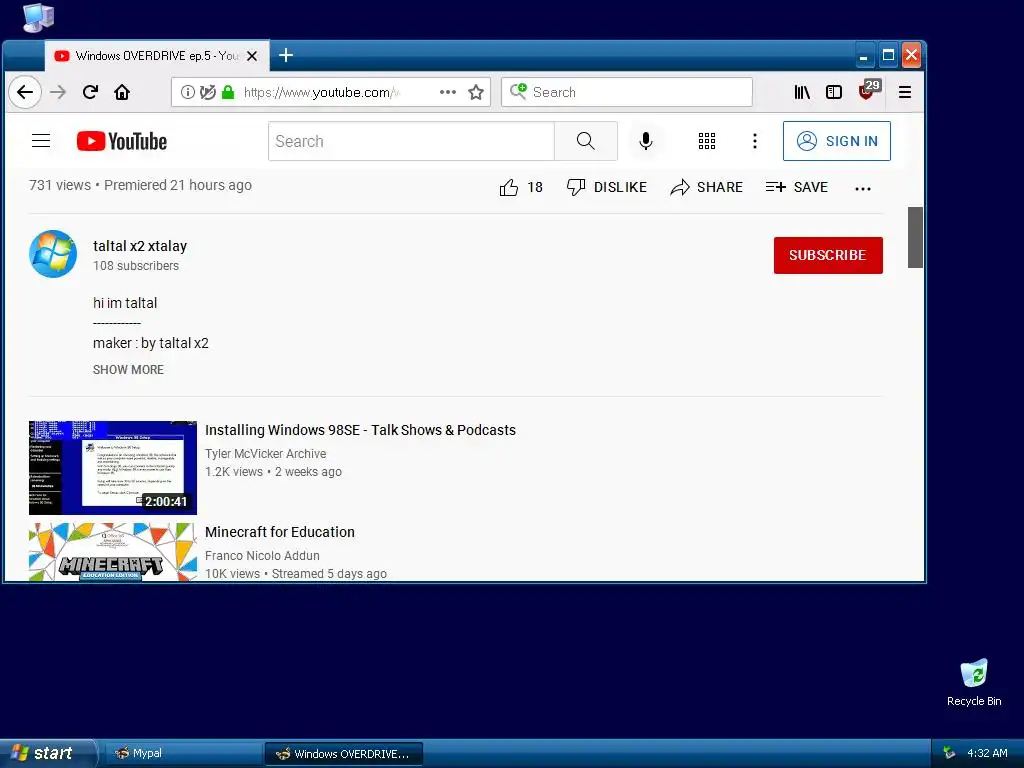Image resolution: width=1024 pixels, height=768 pixels.
Task: Open the browser hamburger menu
Action: click(x=904, y=92)
